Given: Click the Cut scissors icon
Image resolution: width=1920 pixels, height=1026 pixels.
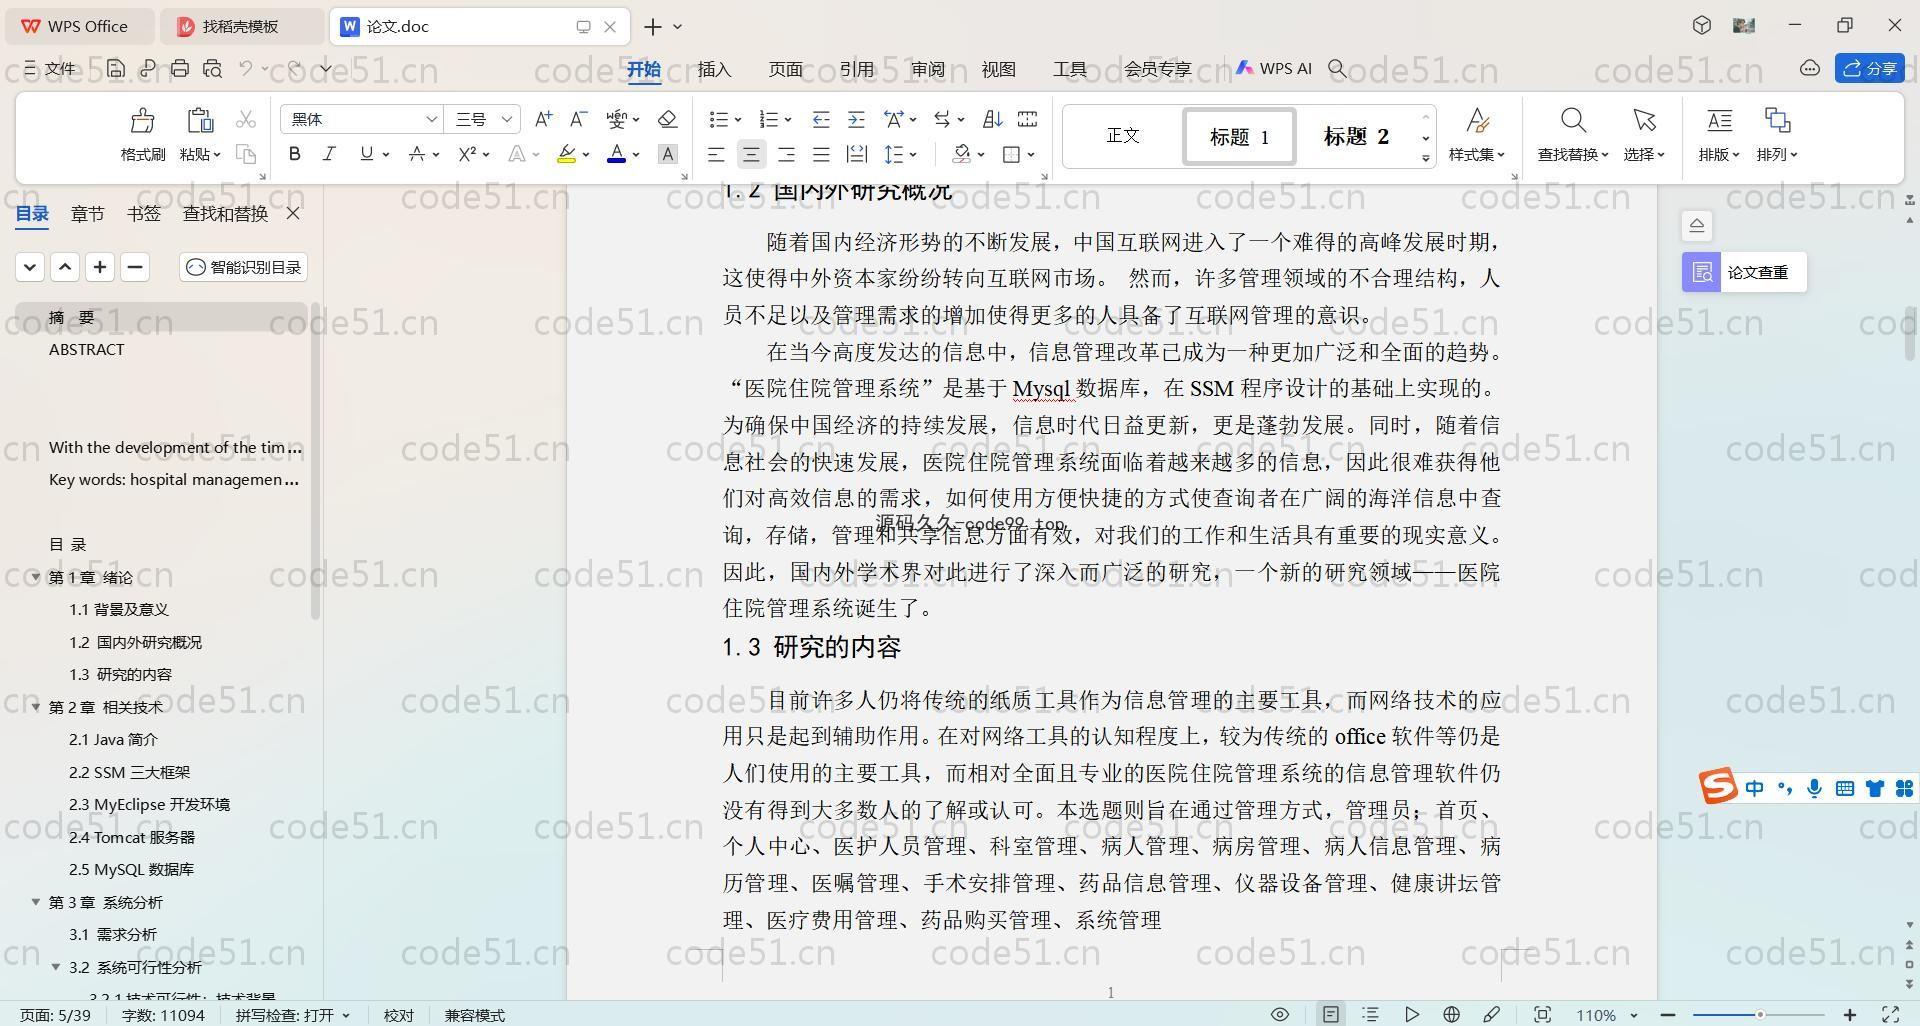Looking at the screenshot, I should [246, 120].
